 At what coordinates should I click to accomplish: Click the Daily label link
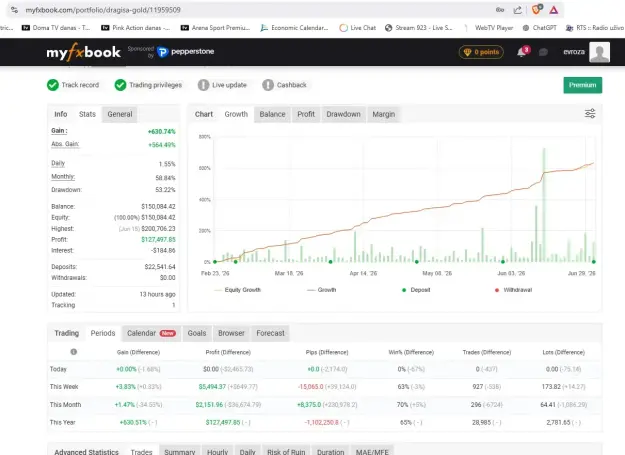pos(58,163)
